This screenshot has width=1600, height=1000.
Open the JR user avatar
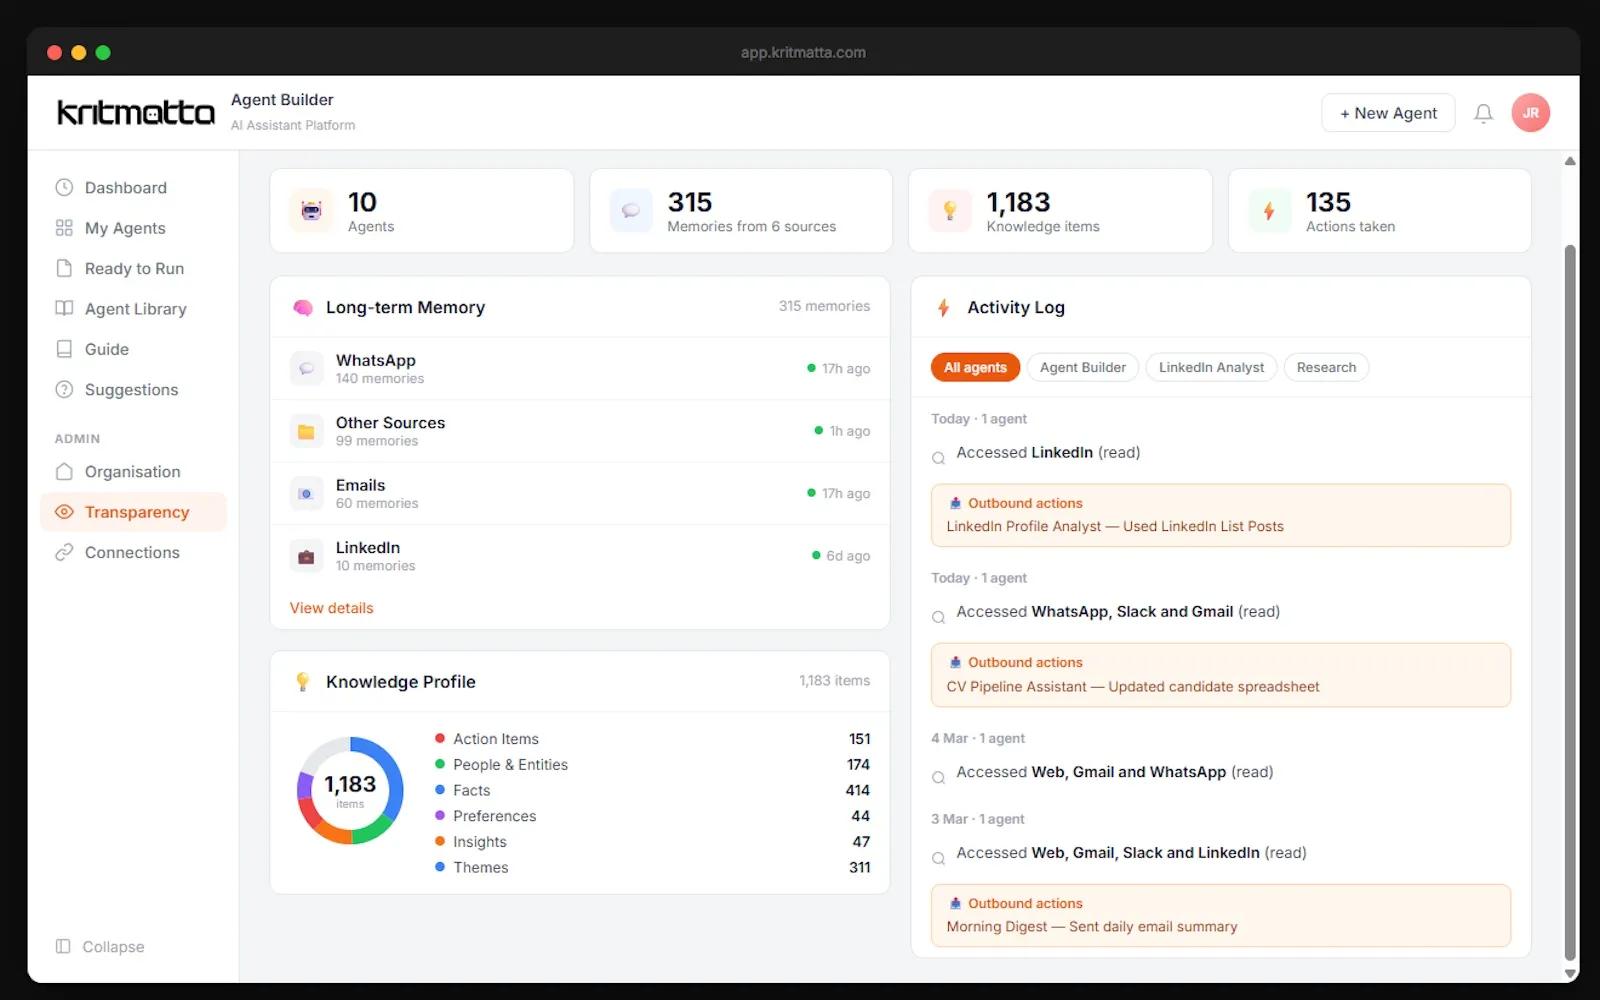1530,113
